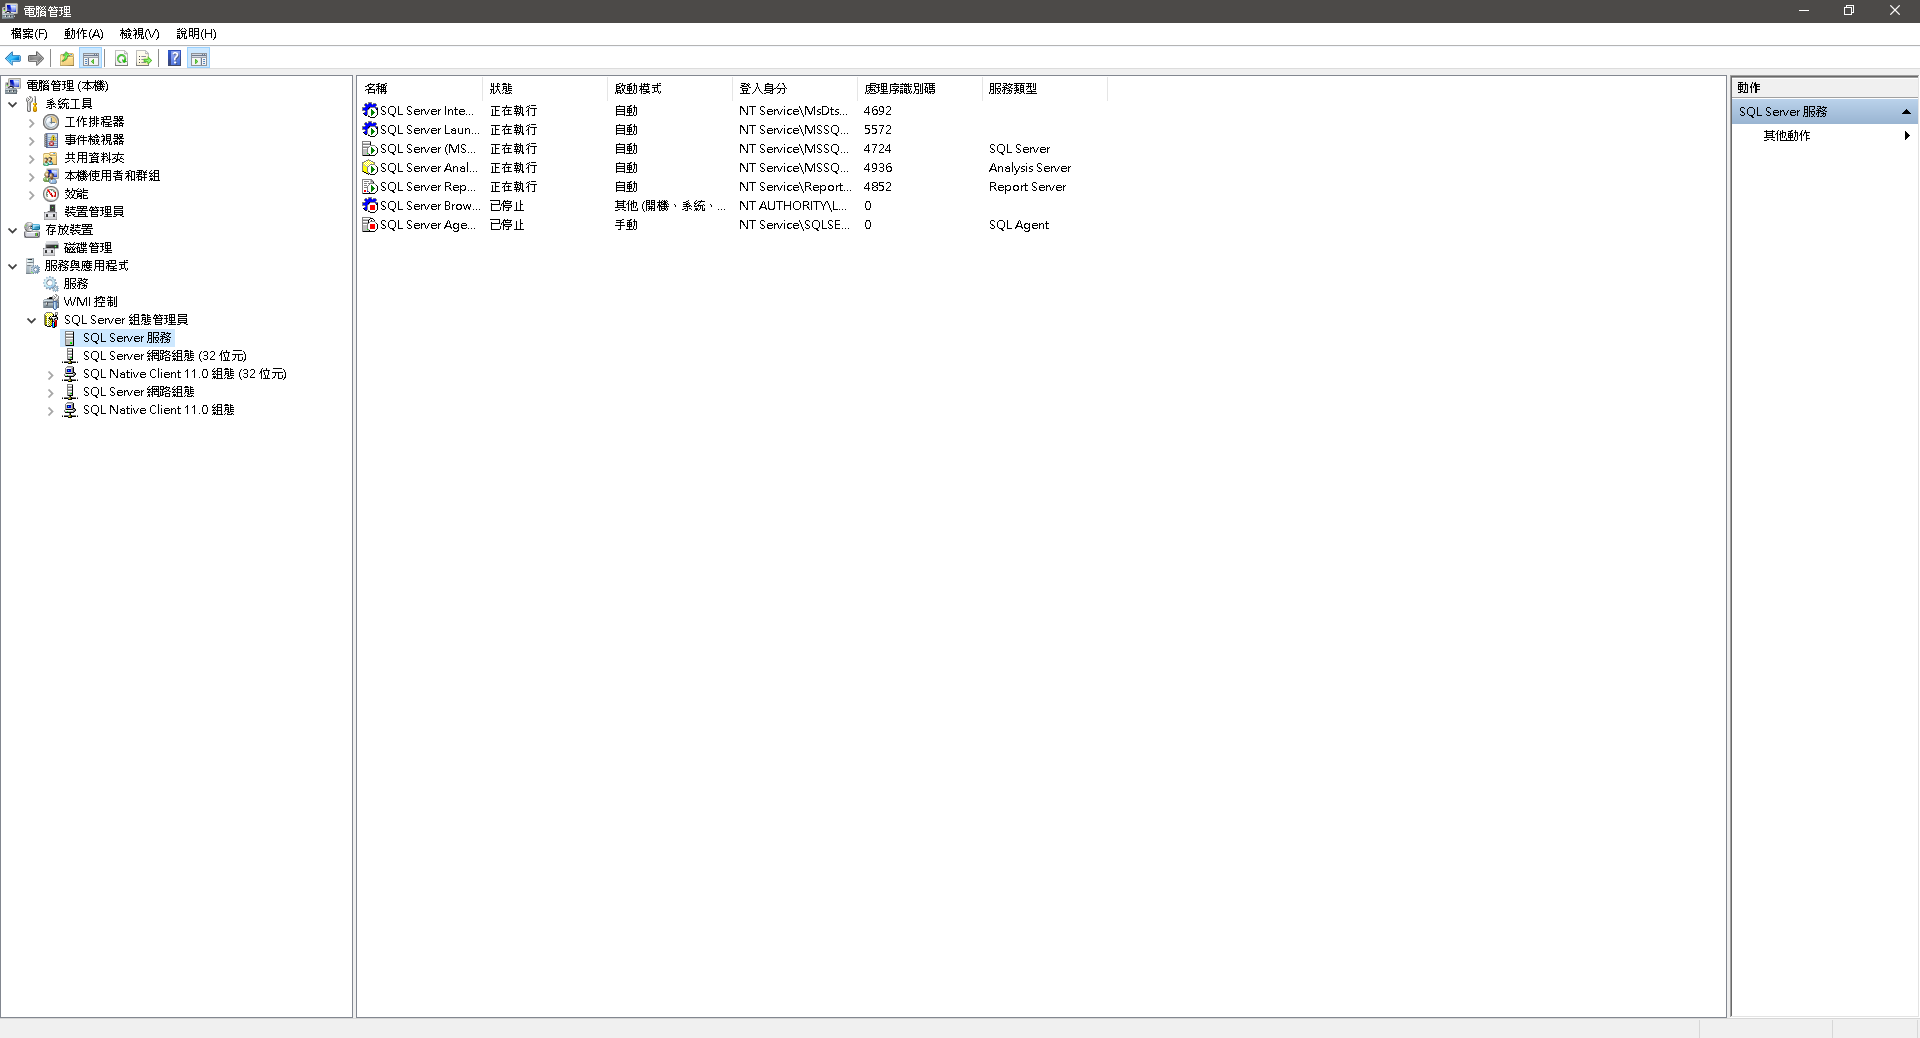Click process ID 4936 cell
Screen dimensions: 1920x1038
pos(878,168)
